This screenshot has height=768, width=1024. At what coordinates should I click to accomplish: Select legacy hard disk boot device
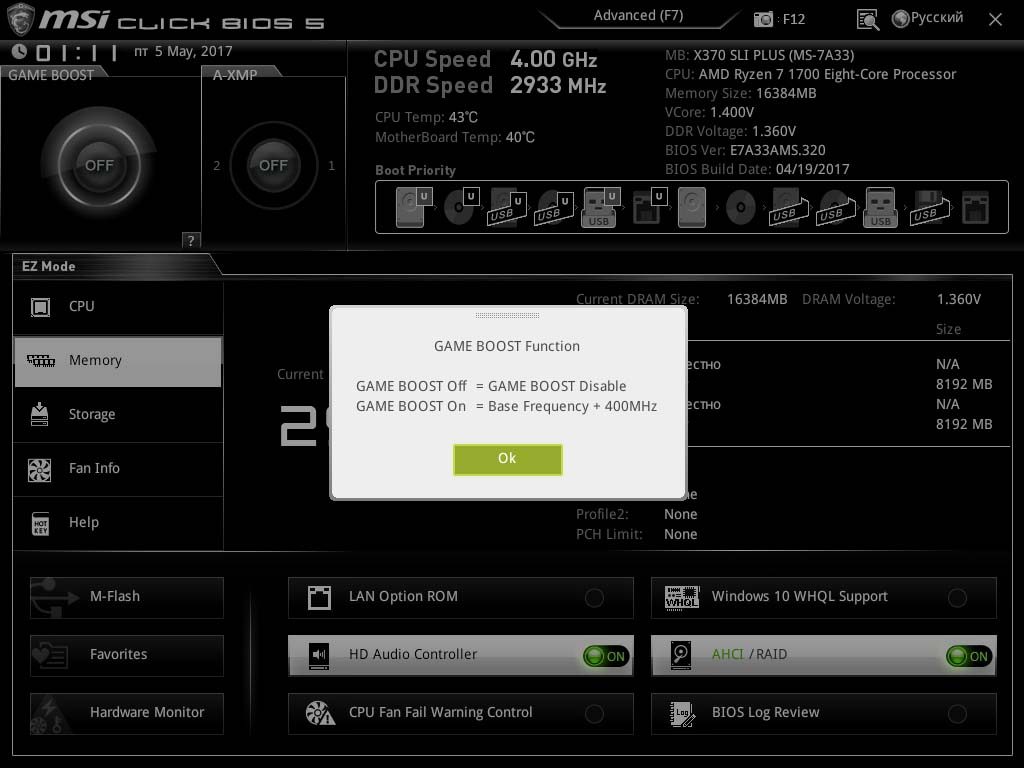click(x=692, y=208)
